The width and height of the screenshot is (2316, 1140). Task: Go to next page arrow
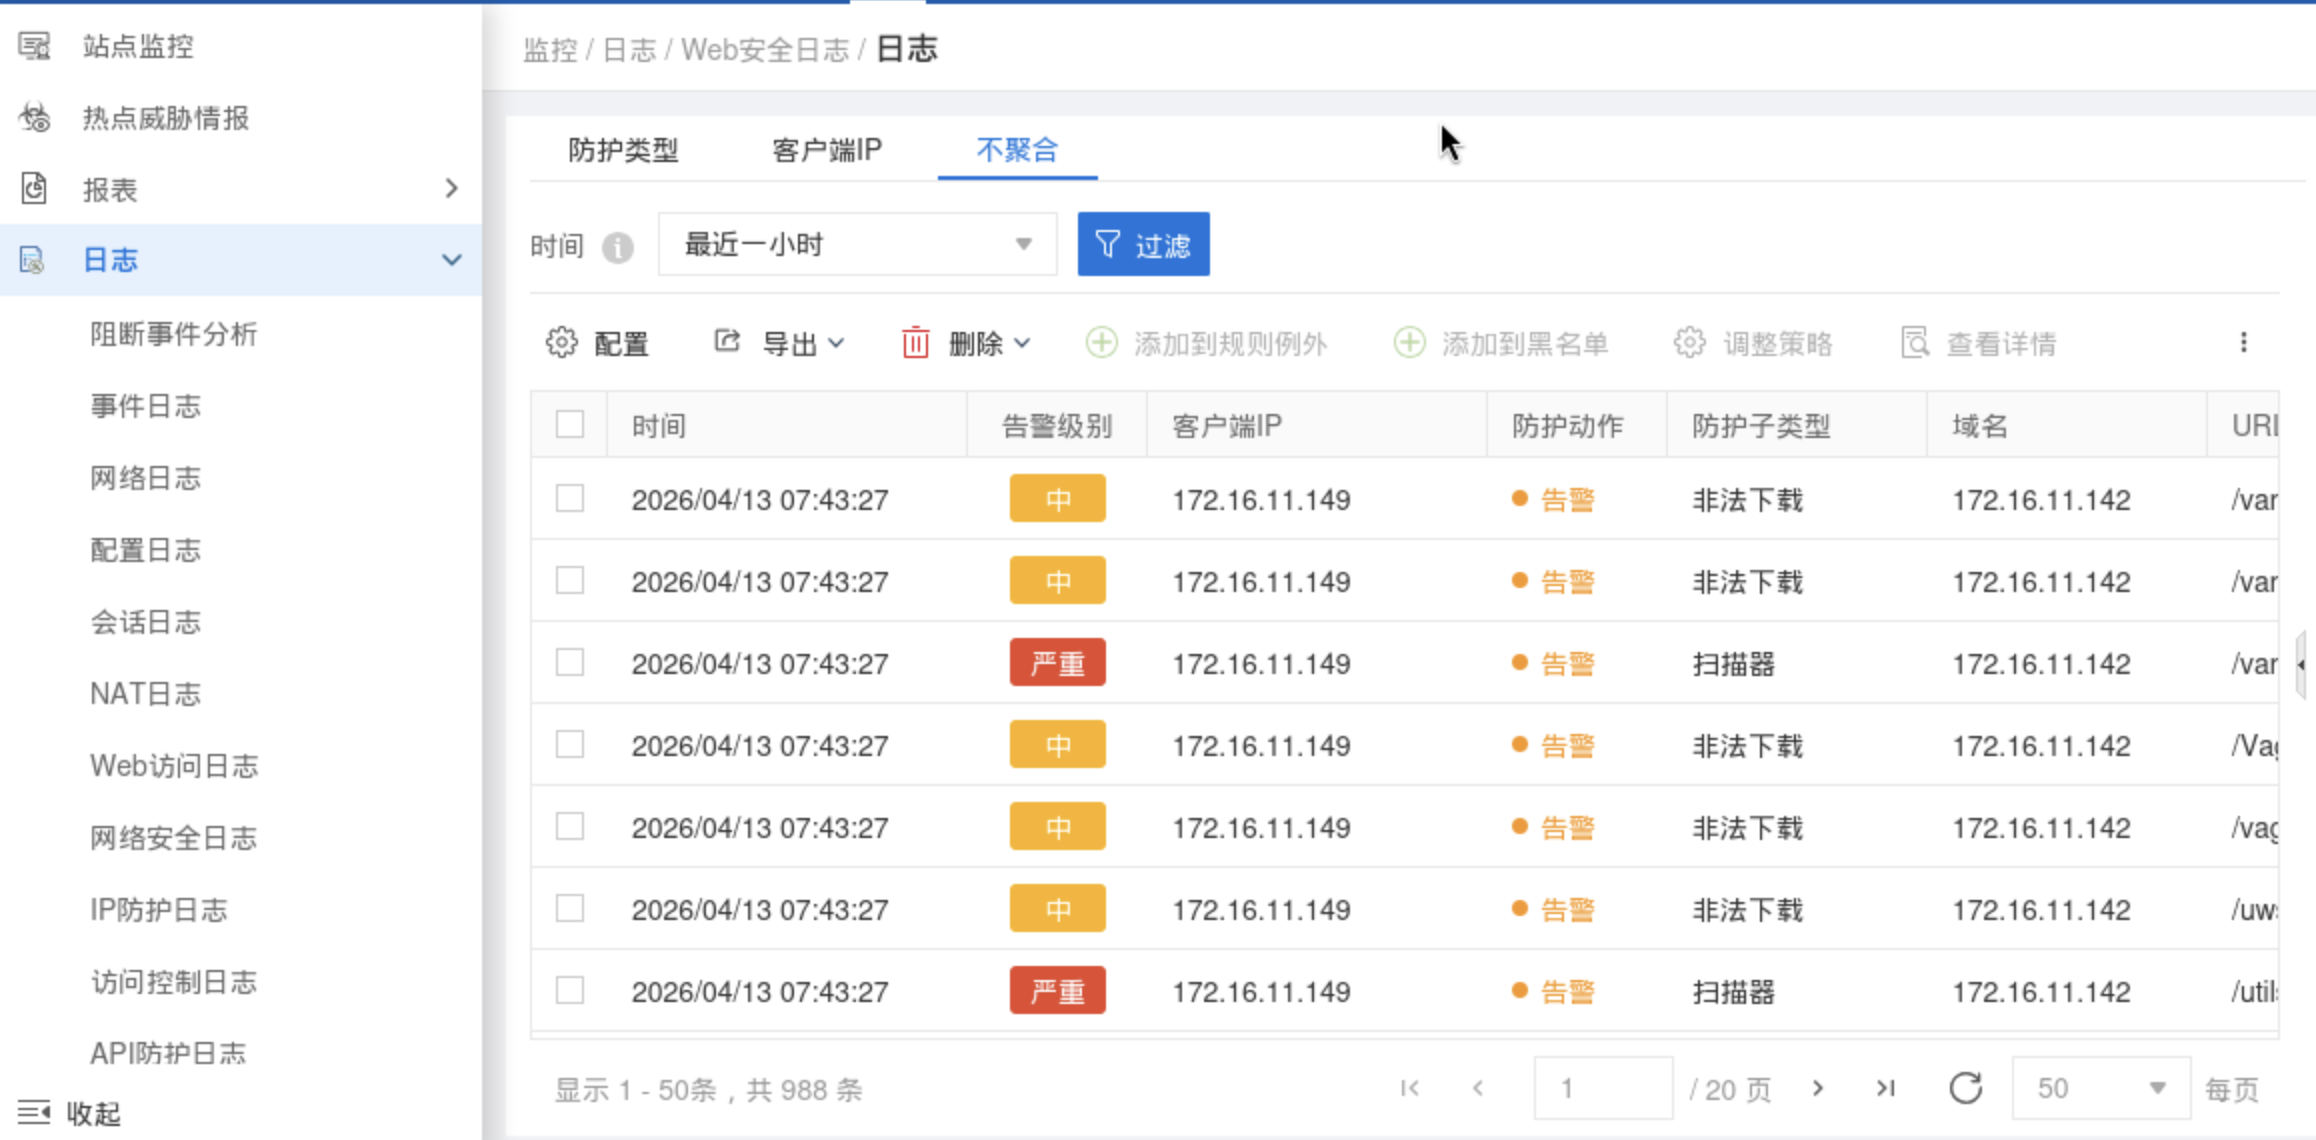pos(1818,1088)
